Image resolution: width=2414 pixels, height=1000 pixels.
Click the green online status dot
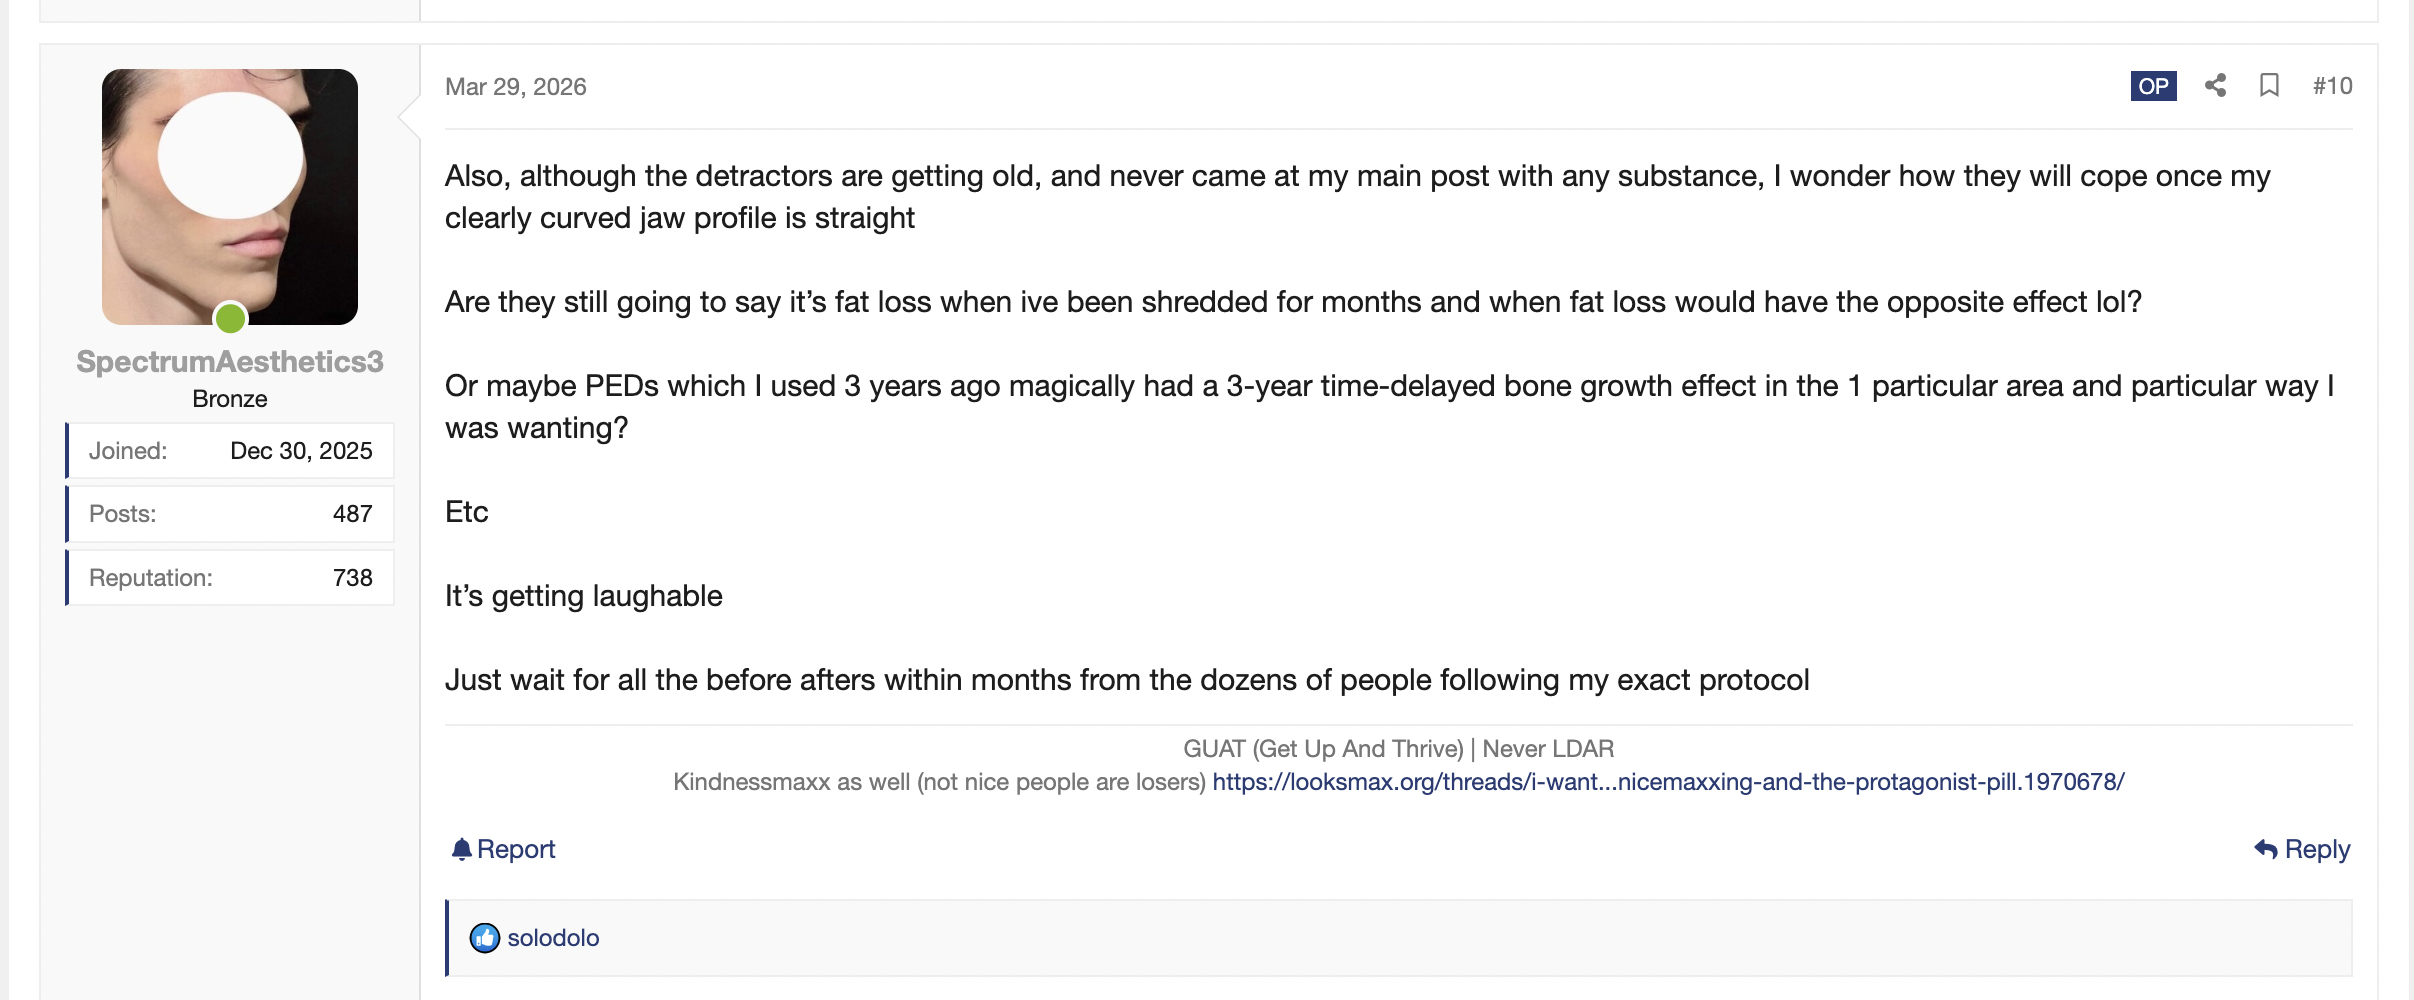pos(230,318)
